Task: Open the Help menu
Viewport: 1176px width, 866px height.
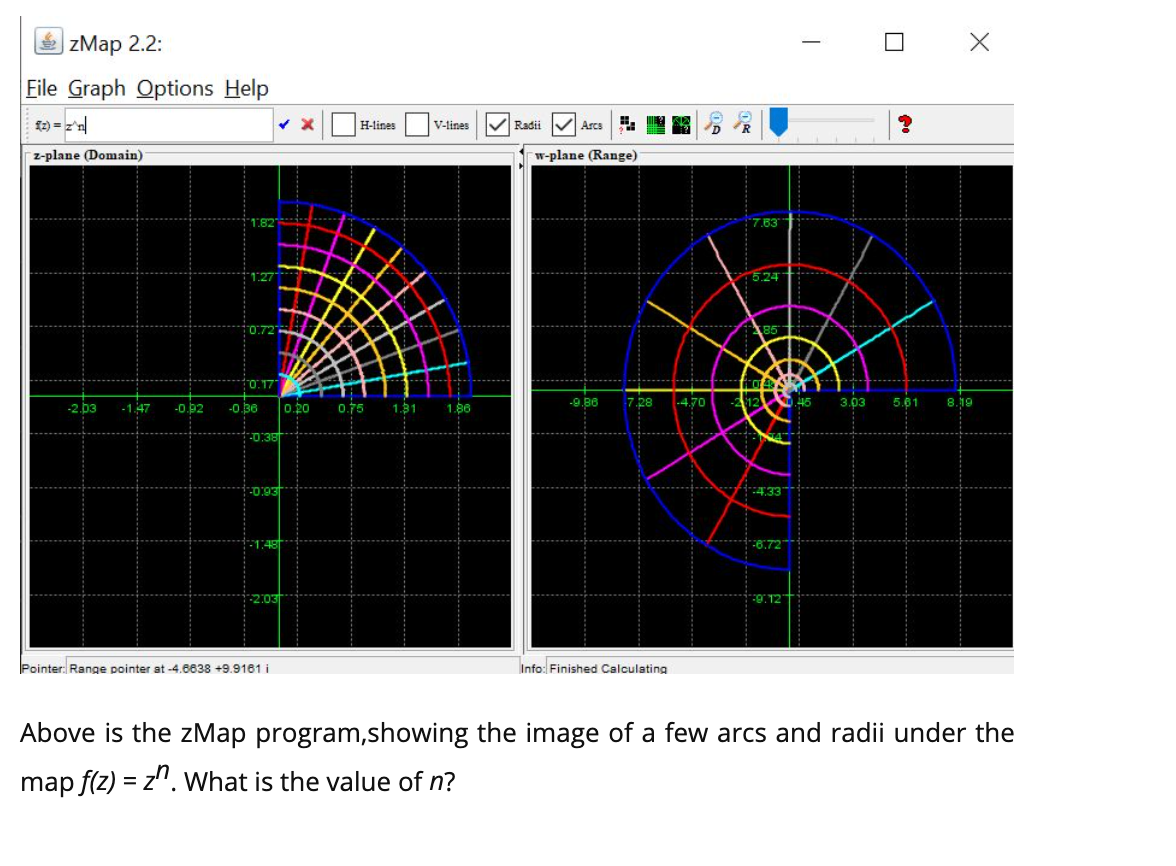Action: click(x=245, y=88)
